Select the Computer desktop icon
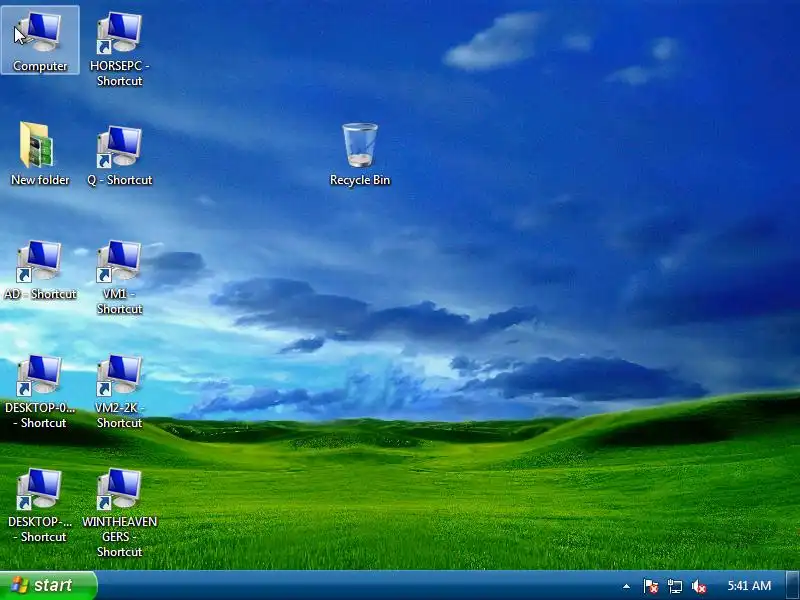 click(x=40, y=41)
